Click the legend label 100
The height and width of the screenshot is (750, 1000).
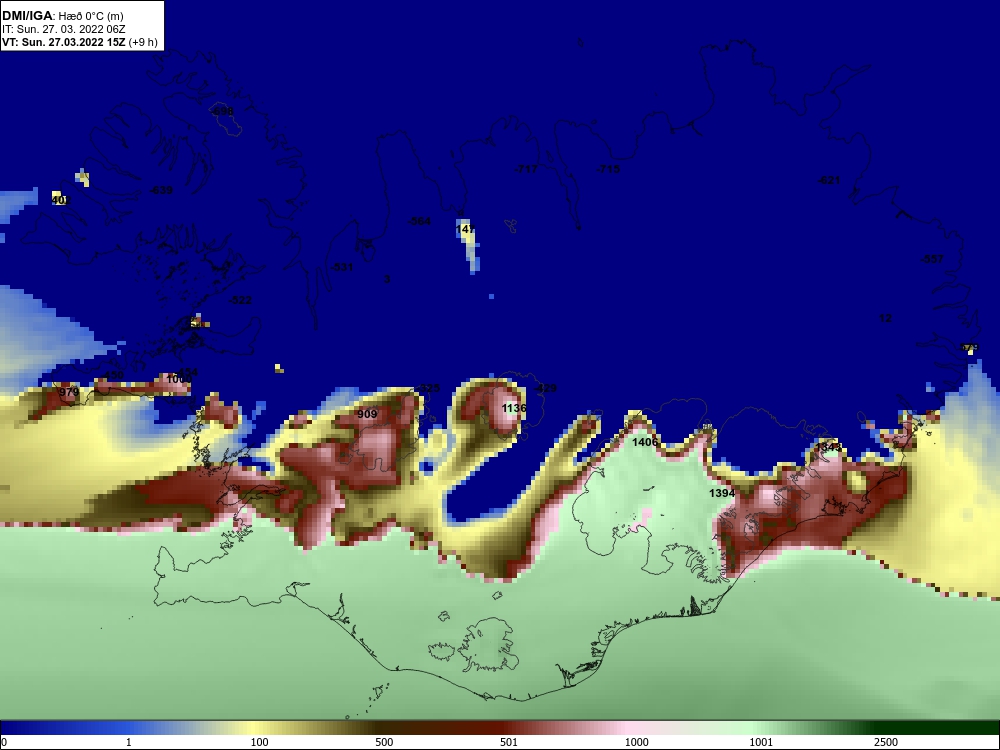260,742
